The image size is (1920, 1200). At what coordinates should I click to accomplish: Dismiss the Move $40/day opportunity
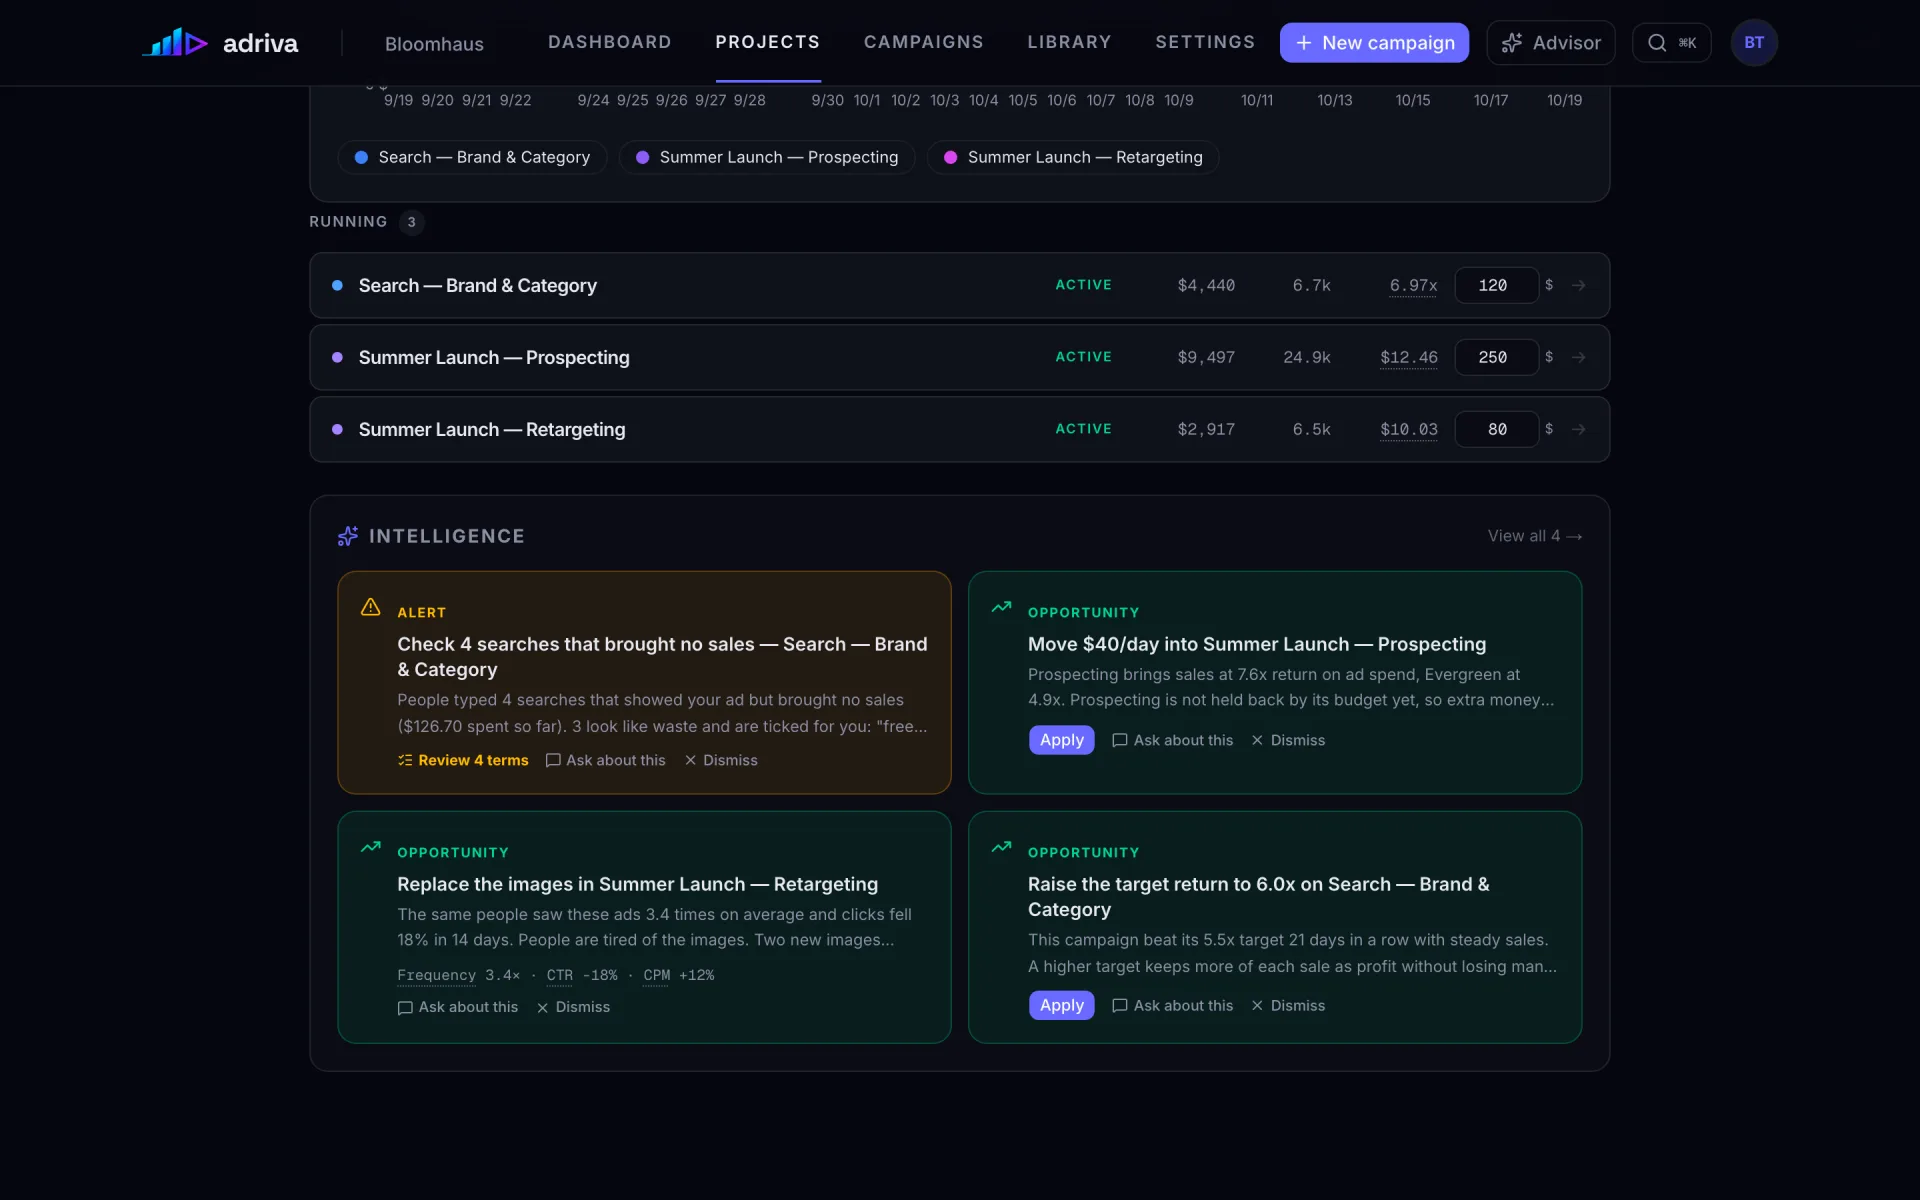(x=1288, y=740)
